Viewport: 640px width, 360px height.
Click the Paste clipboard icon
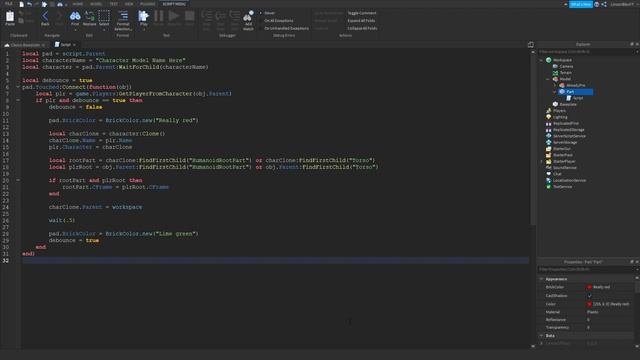10,16
